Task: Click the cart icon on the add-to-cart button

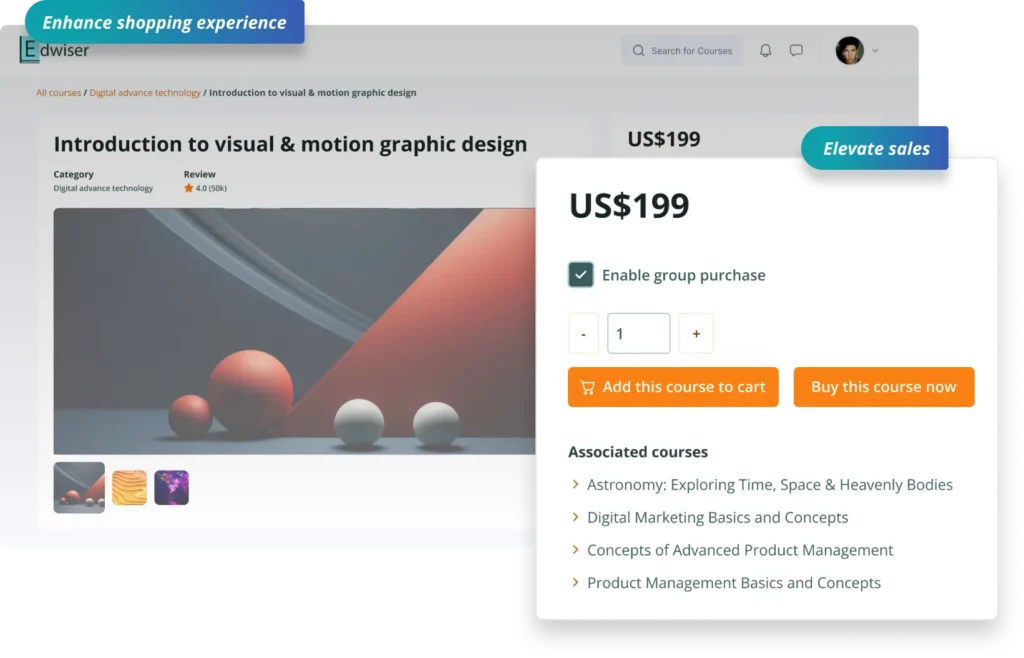Action: coord(587,387)
